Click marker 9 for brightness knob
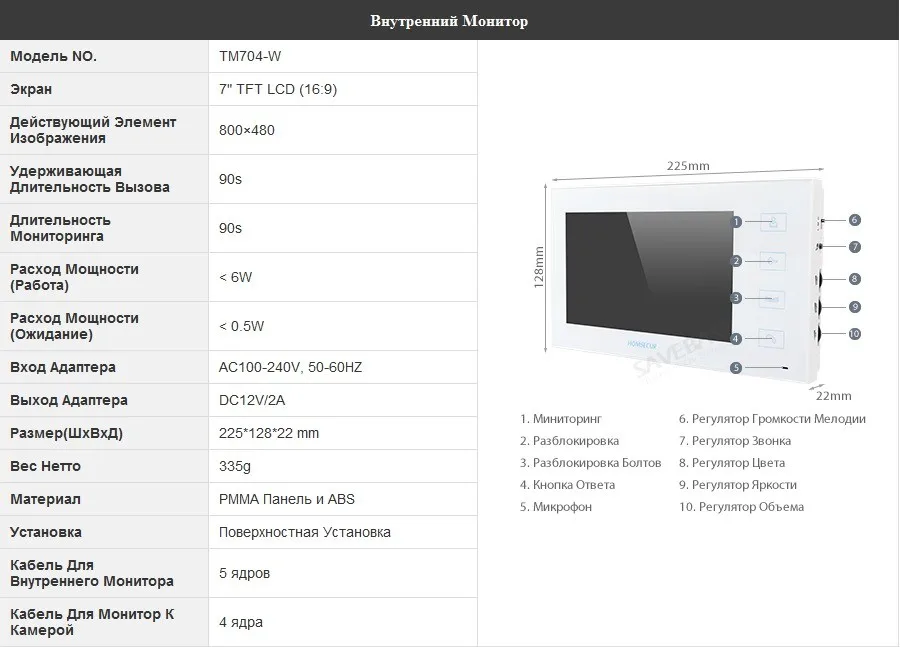 [855, 307]
